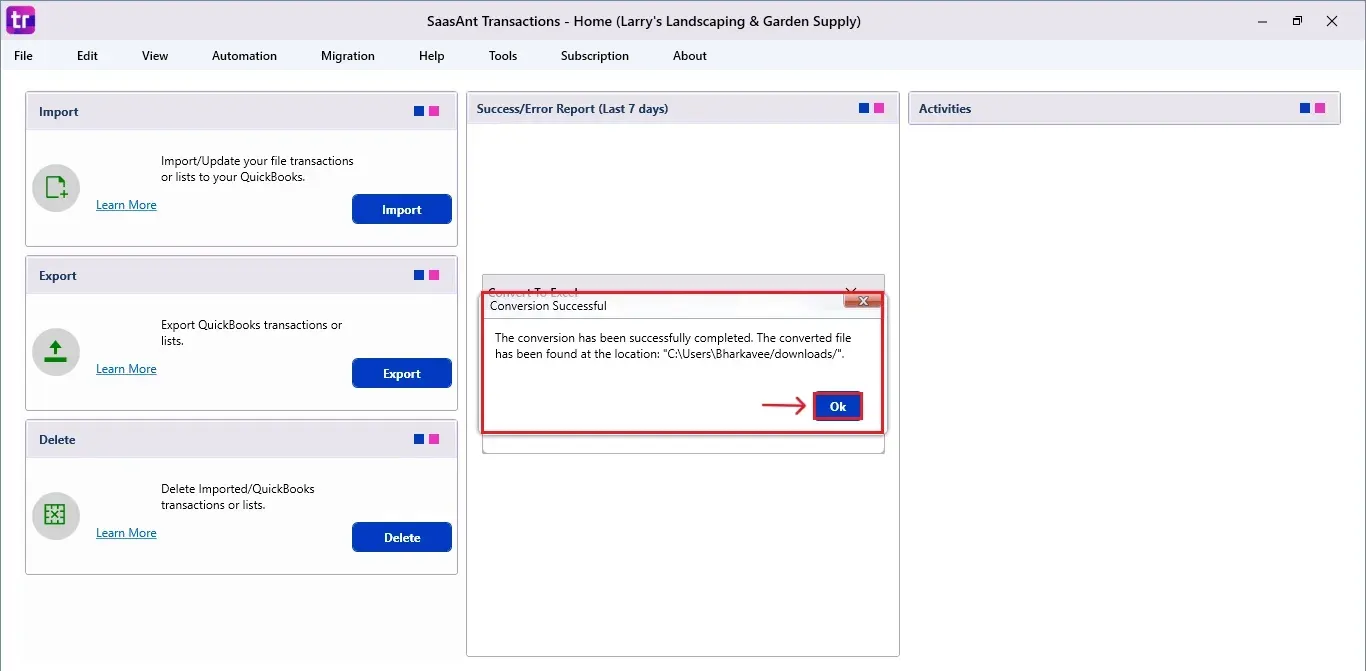Open Learn More link in Export panel

(x=126, y=369)
